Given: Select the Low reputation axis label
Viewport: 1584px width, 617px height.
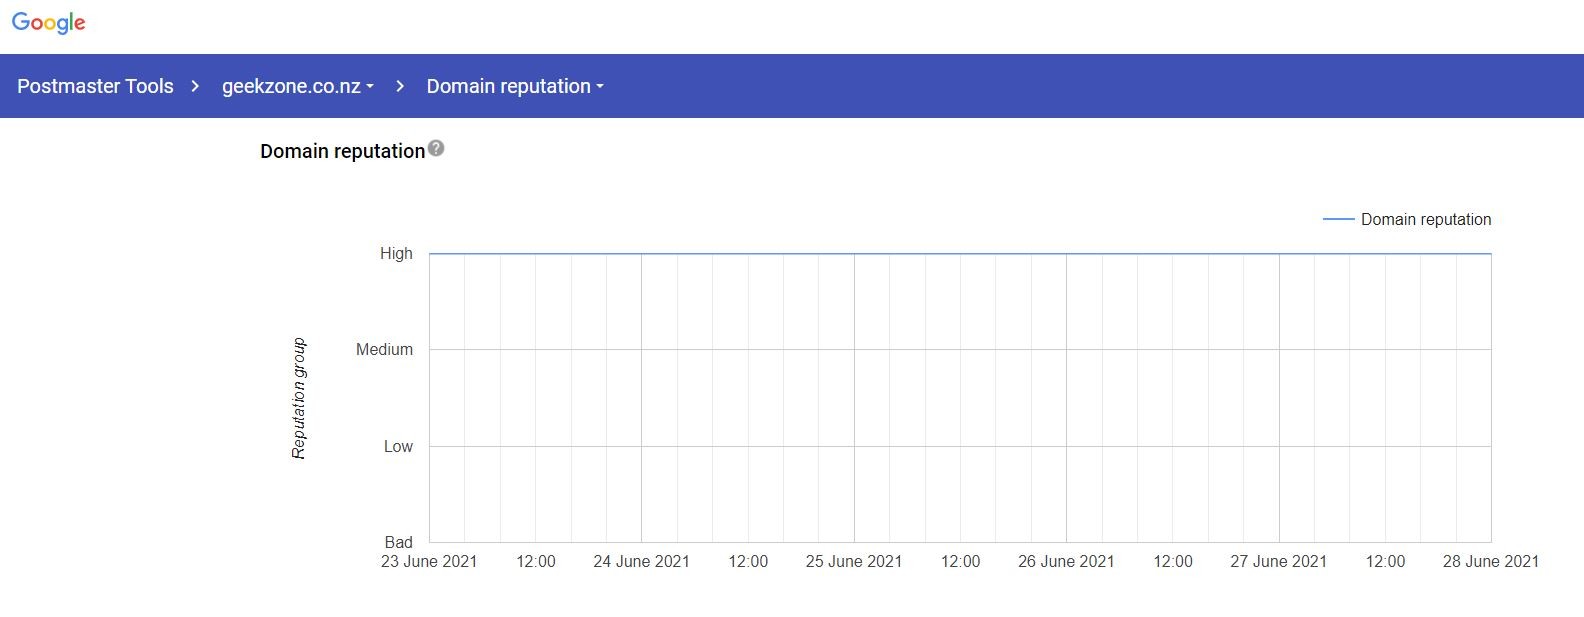Looking at the screenshot, I should [398, 447].
